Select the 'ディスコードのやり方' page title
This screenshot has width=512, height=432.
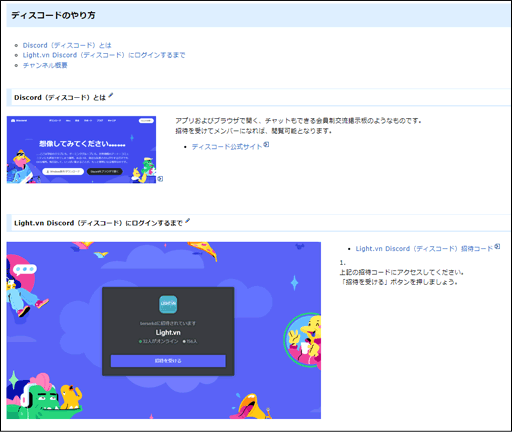pos(53,15)
